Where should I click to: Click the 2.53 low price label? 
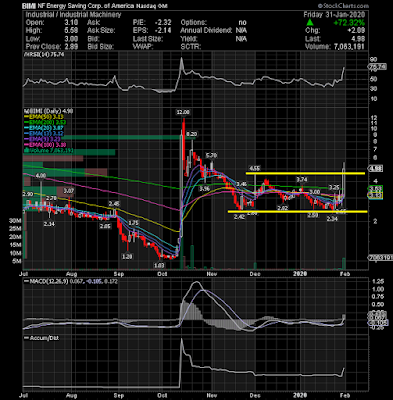(313, 216)
